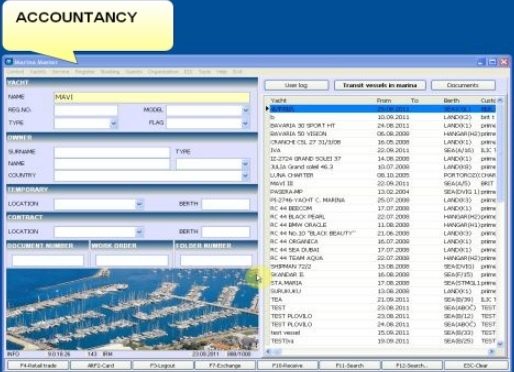The image size is (514, 372).
Task: Click the TEMPORARY berth field
Action: [226, 204]
